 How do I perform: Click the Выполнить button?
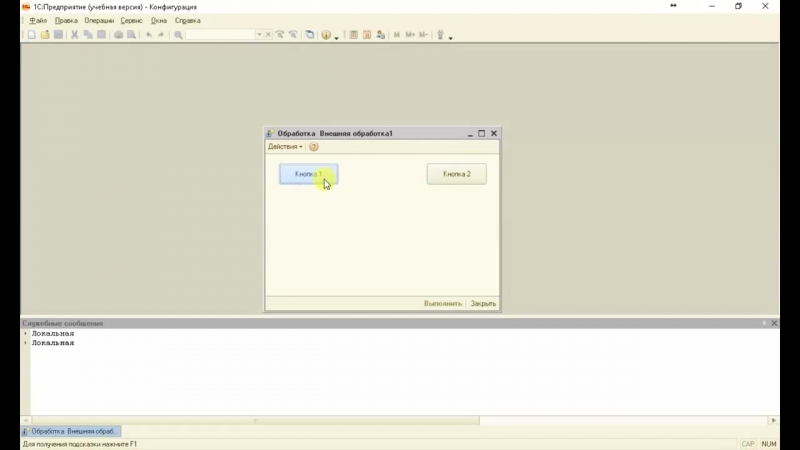(442, 303)
